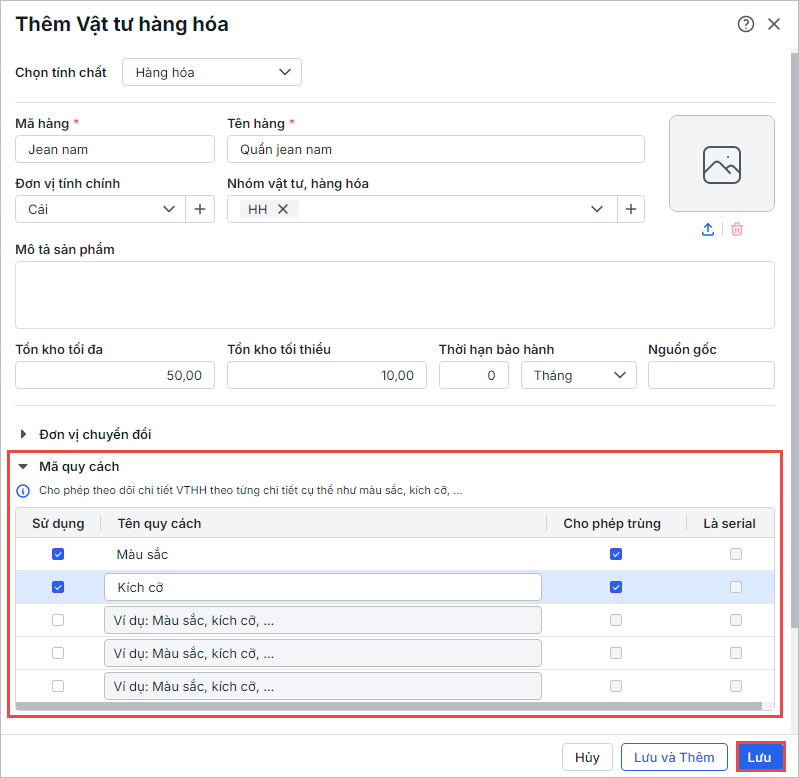This screenshot has width=799, height=778.
Task: Remove the HH tag with its X
Action: [283, 209]
